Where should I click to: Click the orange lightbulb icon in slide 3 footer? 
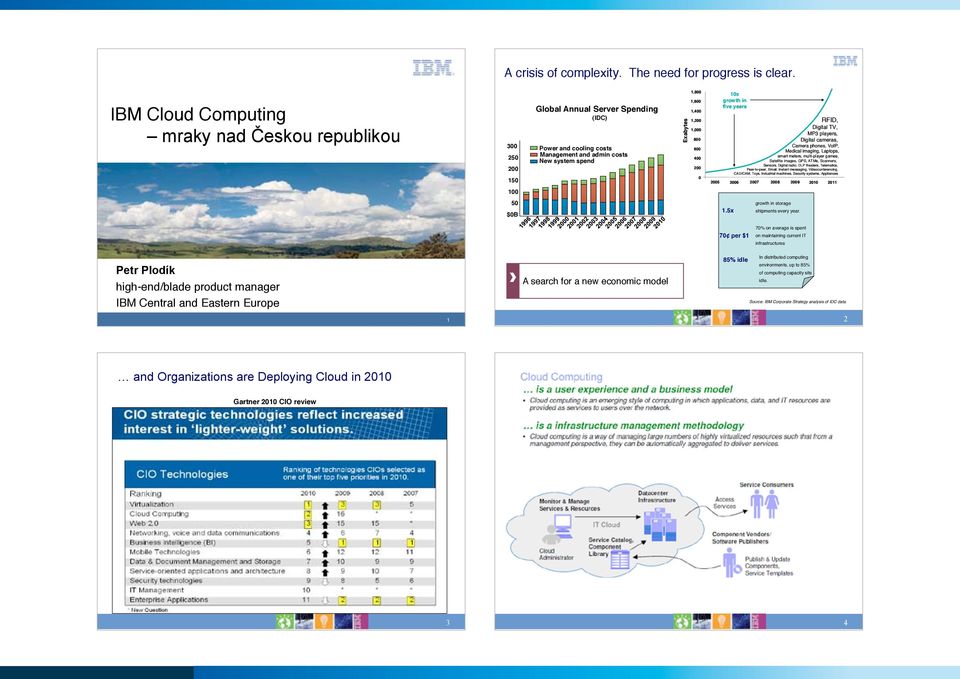pyautogui.click(x=323, y=621)
